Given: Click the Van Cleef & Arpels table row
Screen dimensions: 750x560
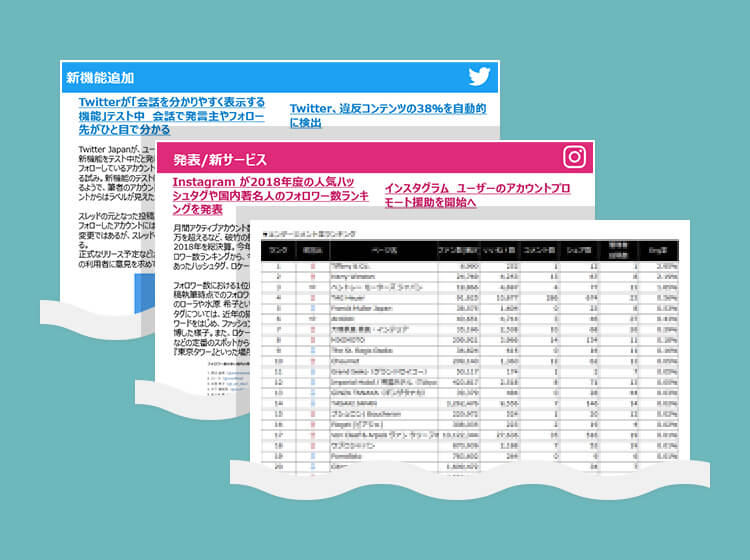Looking at the screenshot, I should [x=470, y=435].
